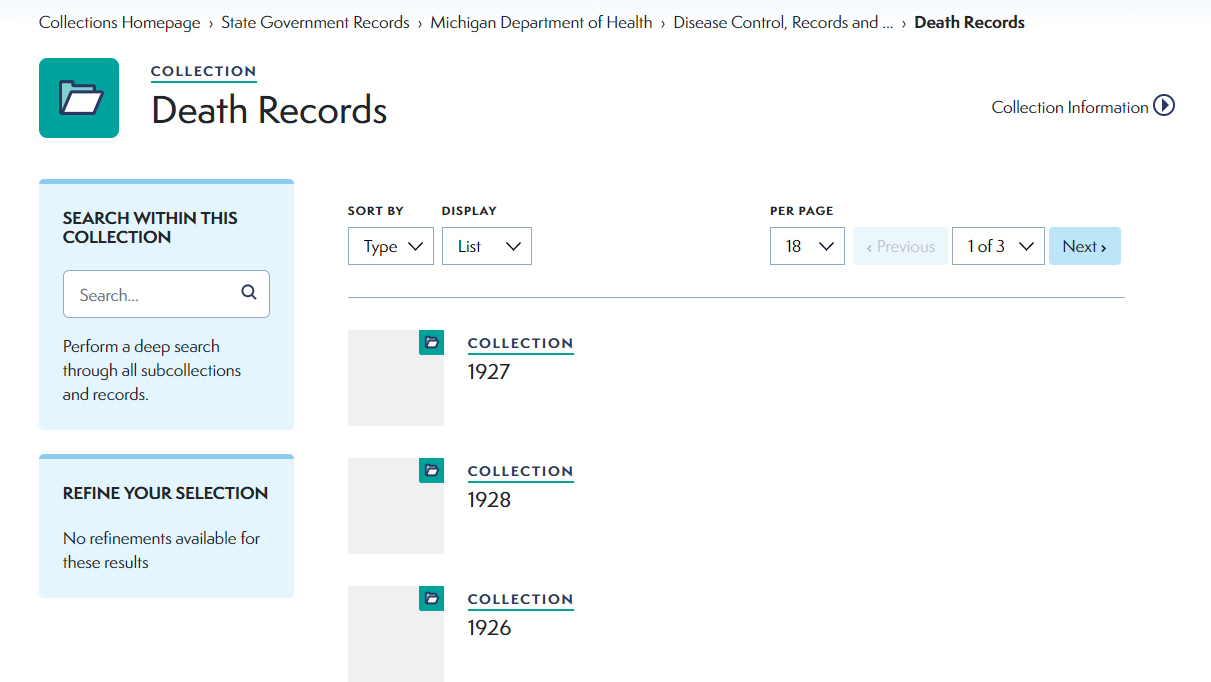Click the folder icon on the 1926 thumbnail
The width and height of the screenshot is (1211, 682).
click(x=431, y=598)
